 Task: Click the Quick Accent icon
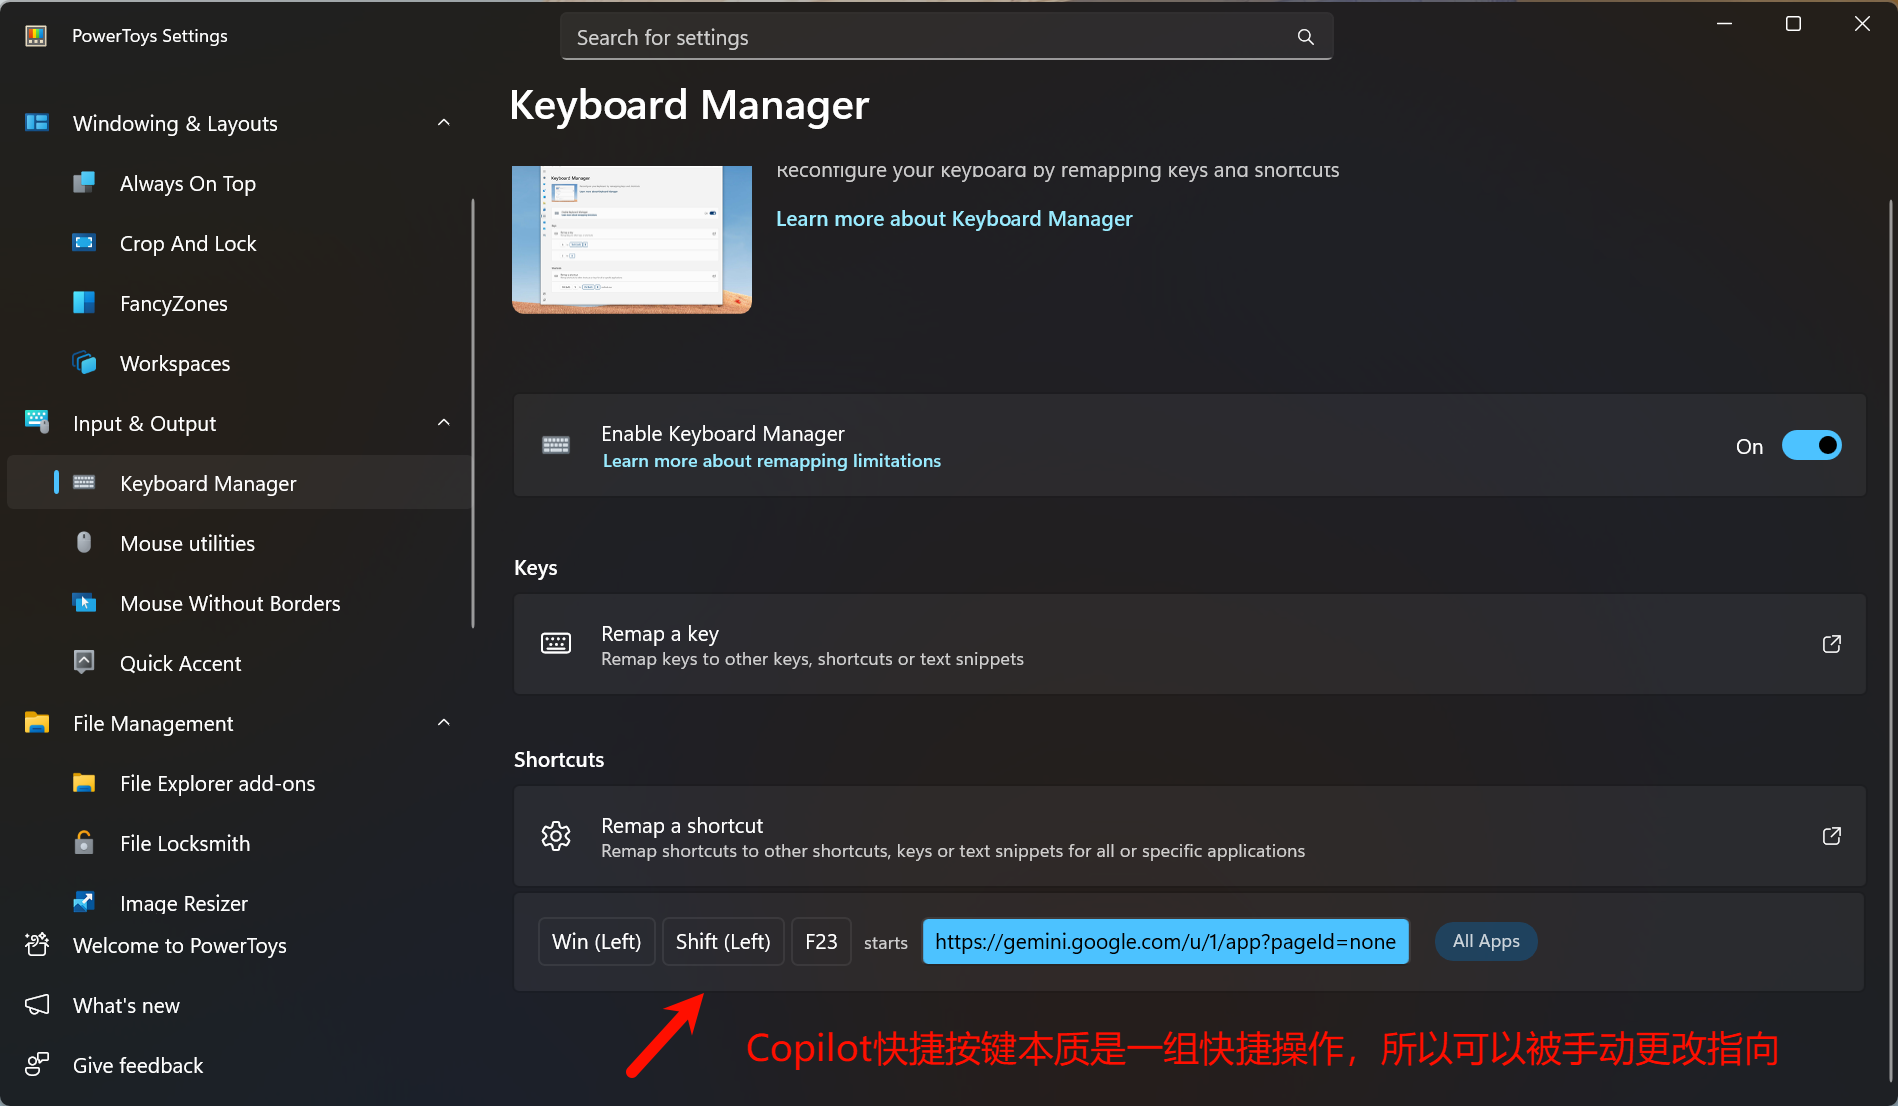coord(84,663)
